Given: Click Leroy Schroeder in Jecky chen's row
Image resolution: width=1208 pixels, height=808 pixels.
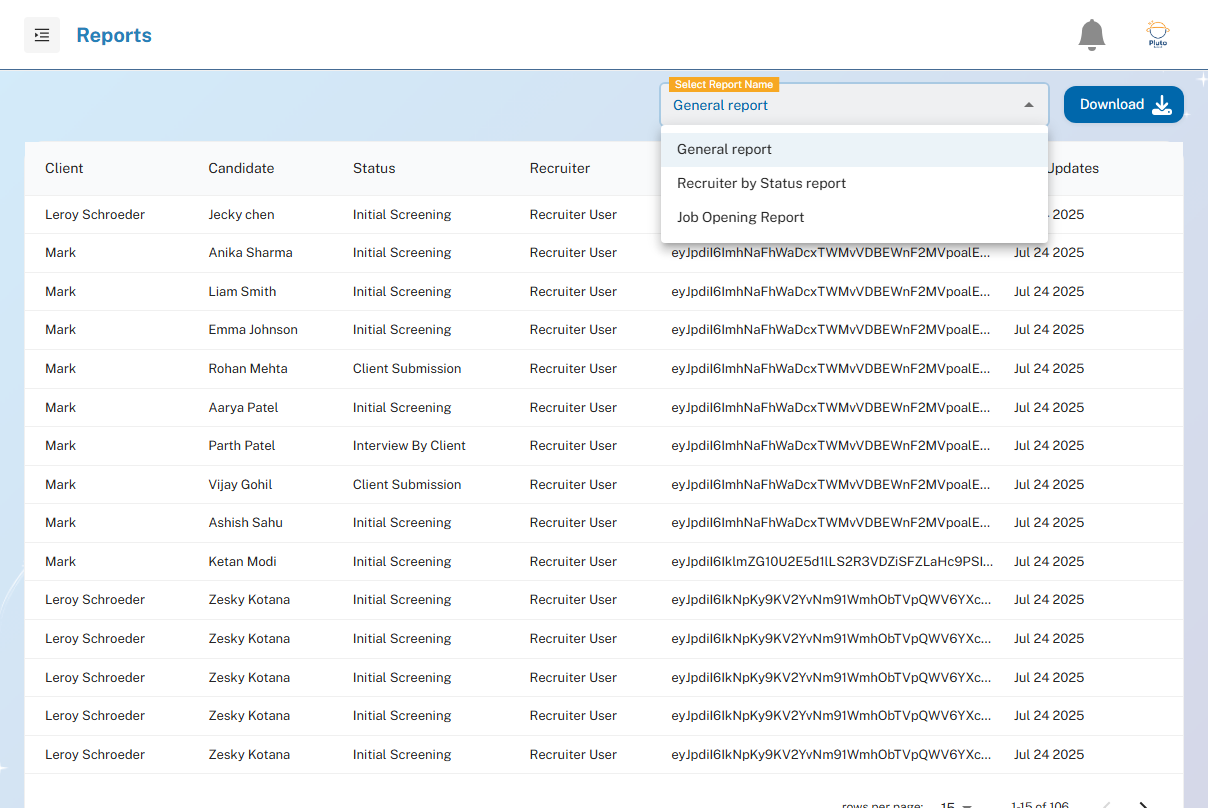Looking at the screenshot, I should pos(95,214).
